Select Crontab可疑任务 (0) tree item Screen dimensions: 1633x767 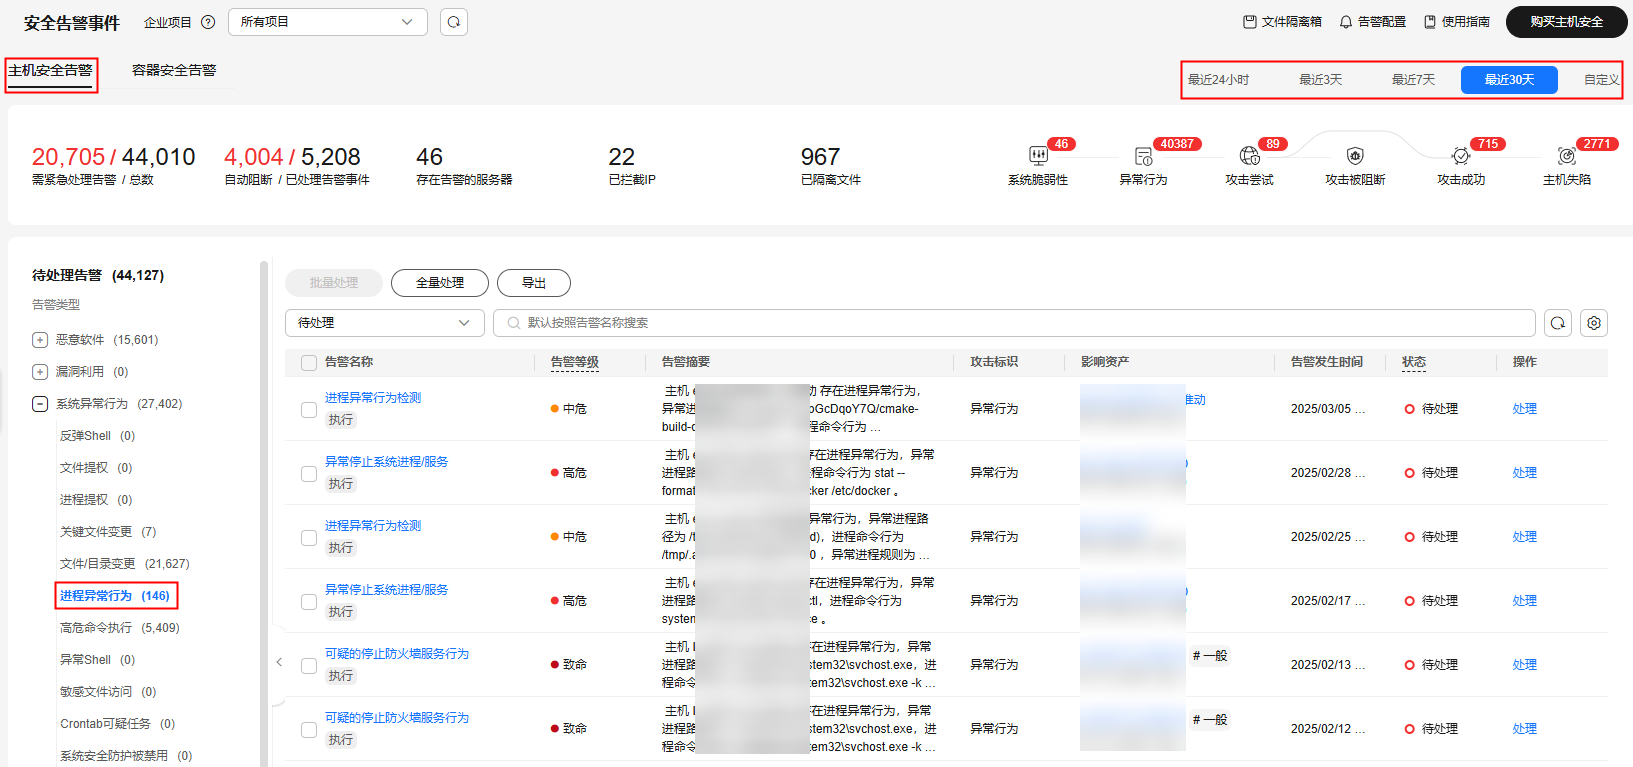tap(117, 724)
